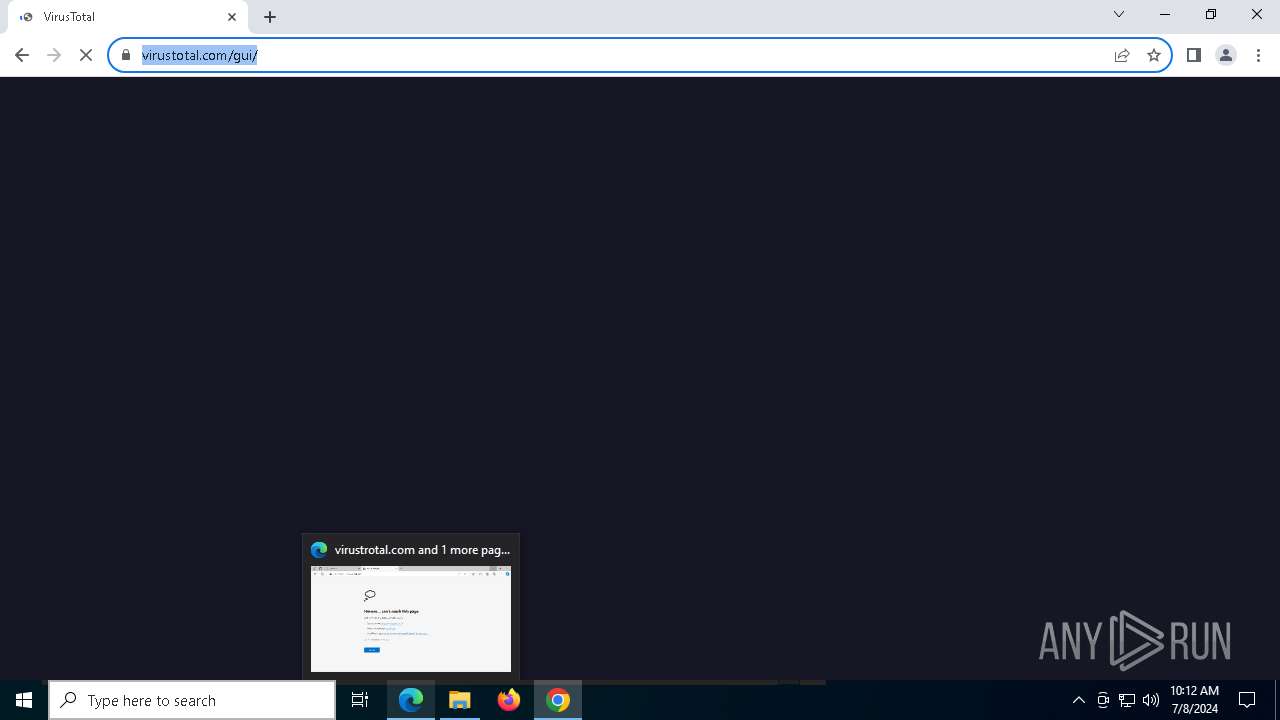Select the VirusTotal tab
This screenshot has height=720, width=1280.
128,17
